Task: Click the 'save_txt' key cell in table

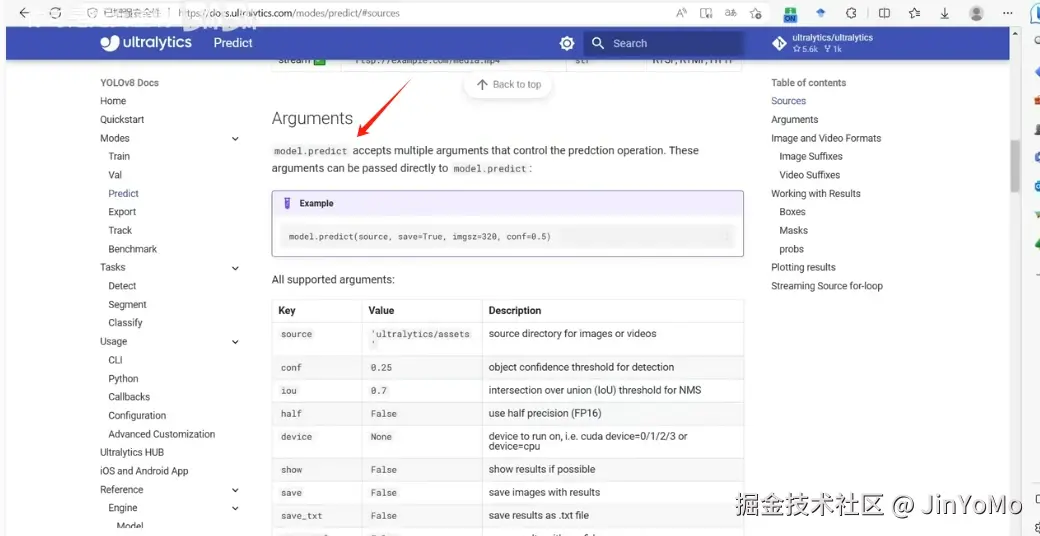Action: pos(317,515)
